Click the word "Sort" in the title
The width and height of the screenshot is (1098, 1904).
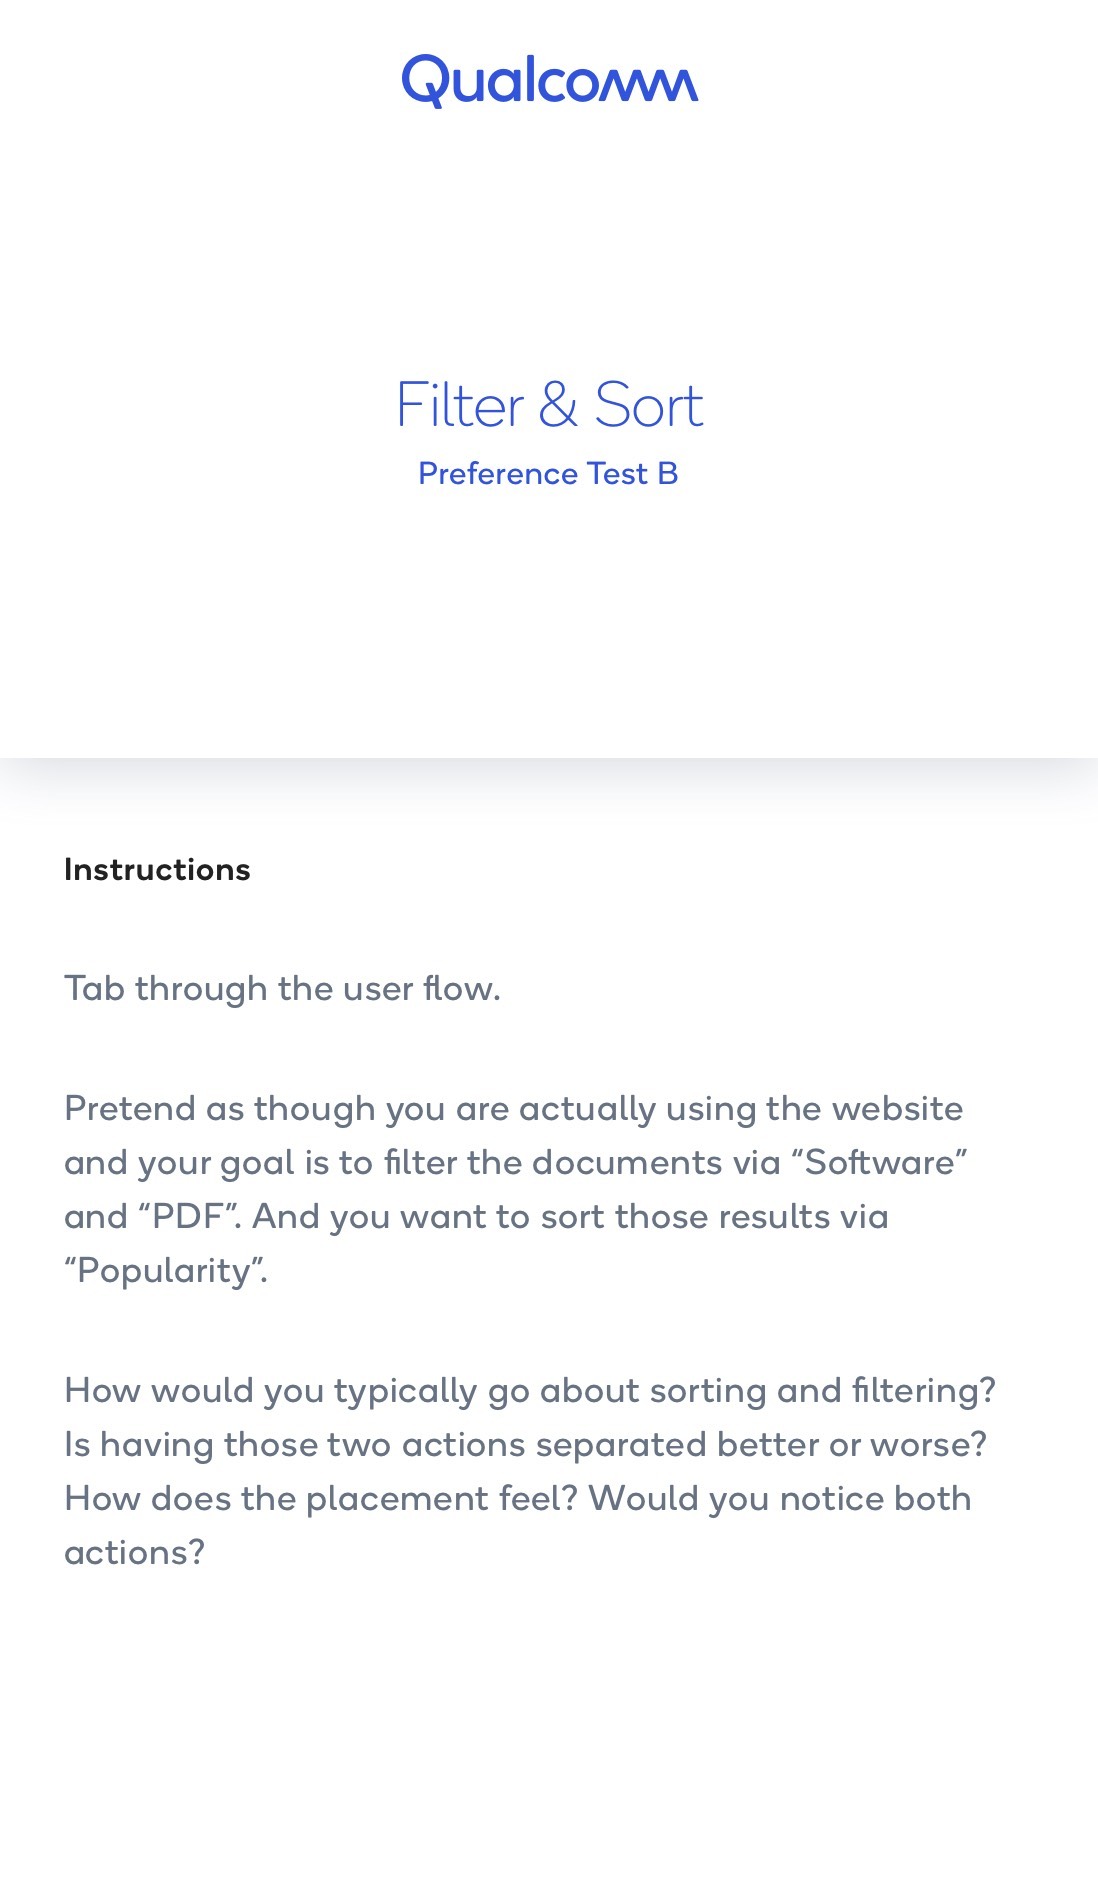[x=649, y=405]
